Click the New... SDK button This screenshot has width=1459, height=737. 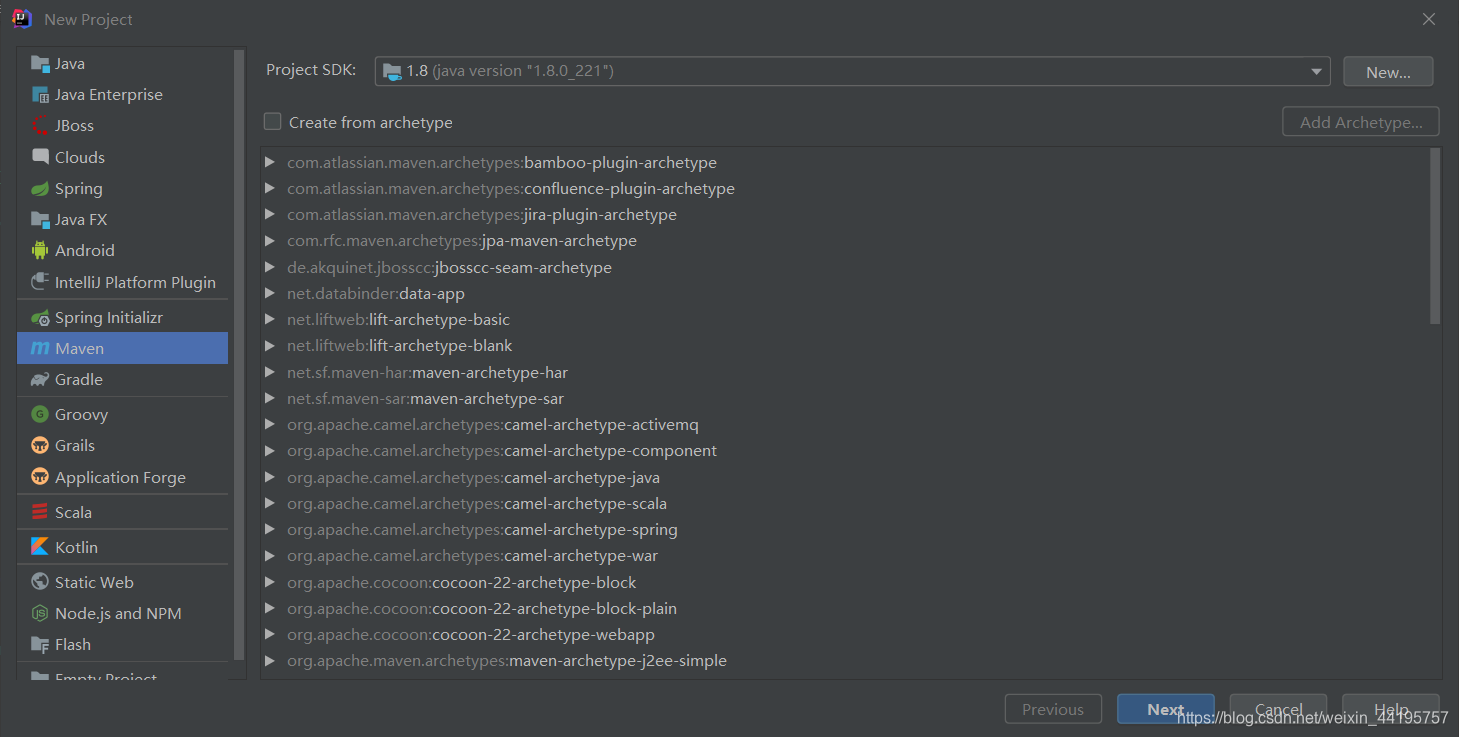coord(1388,72)
